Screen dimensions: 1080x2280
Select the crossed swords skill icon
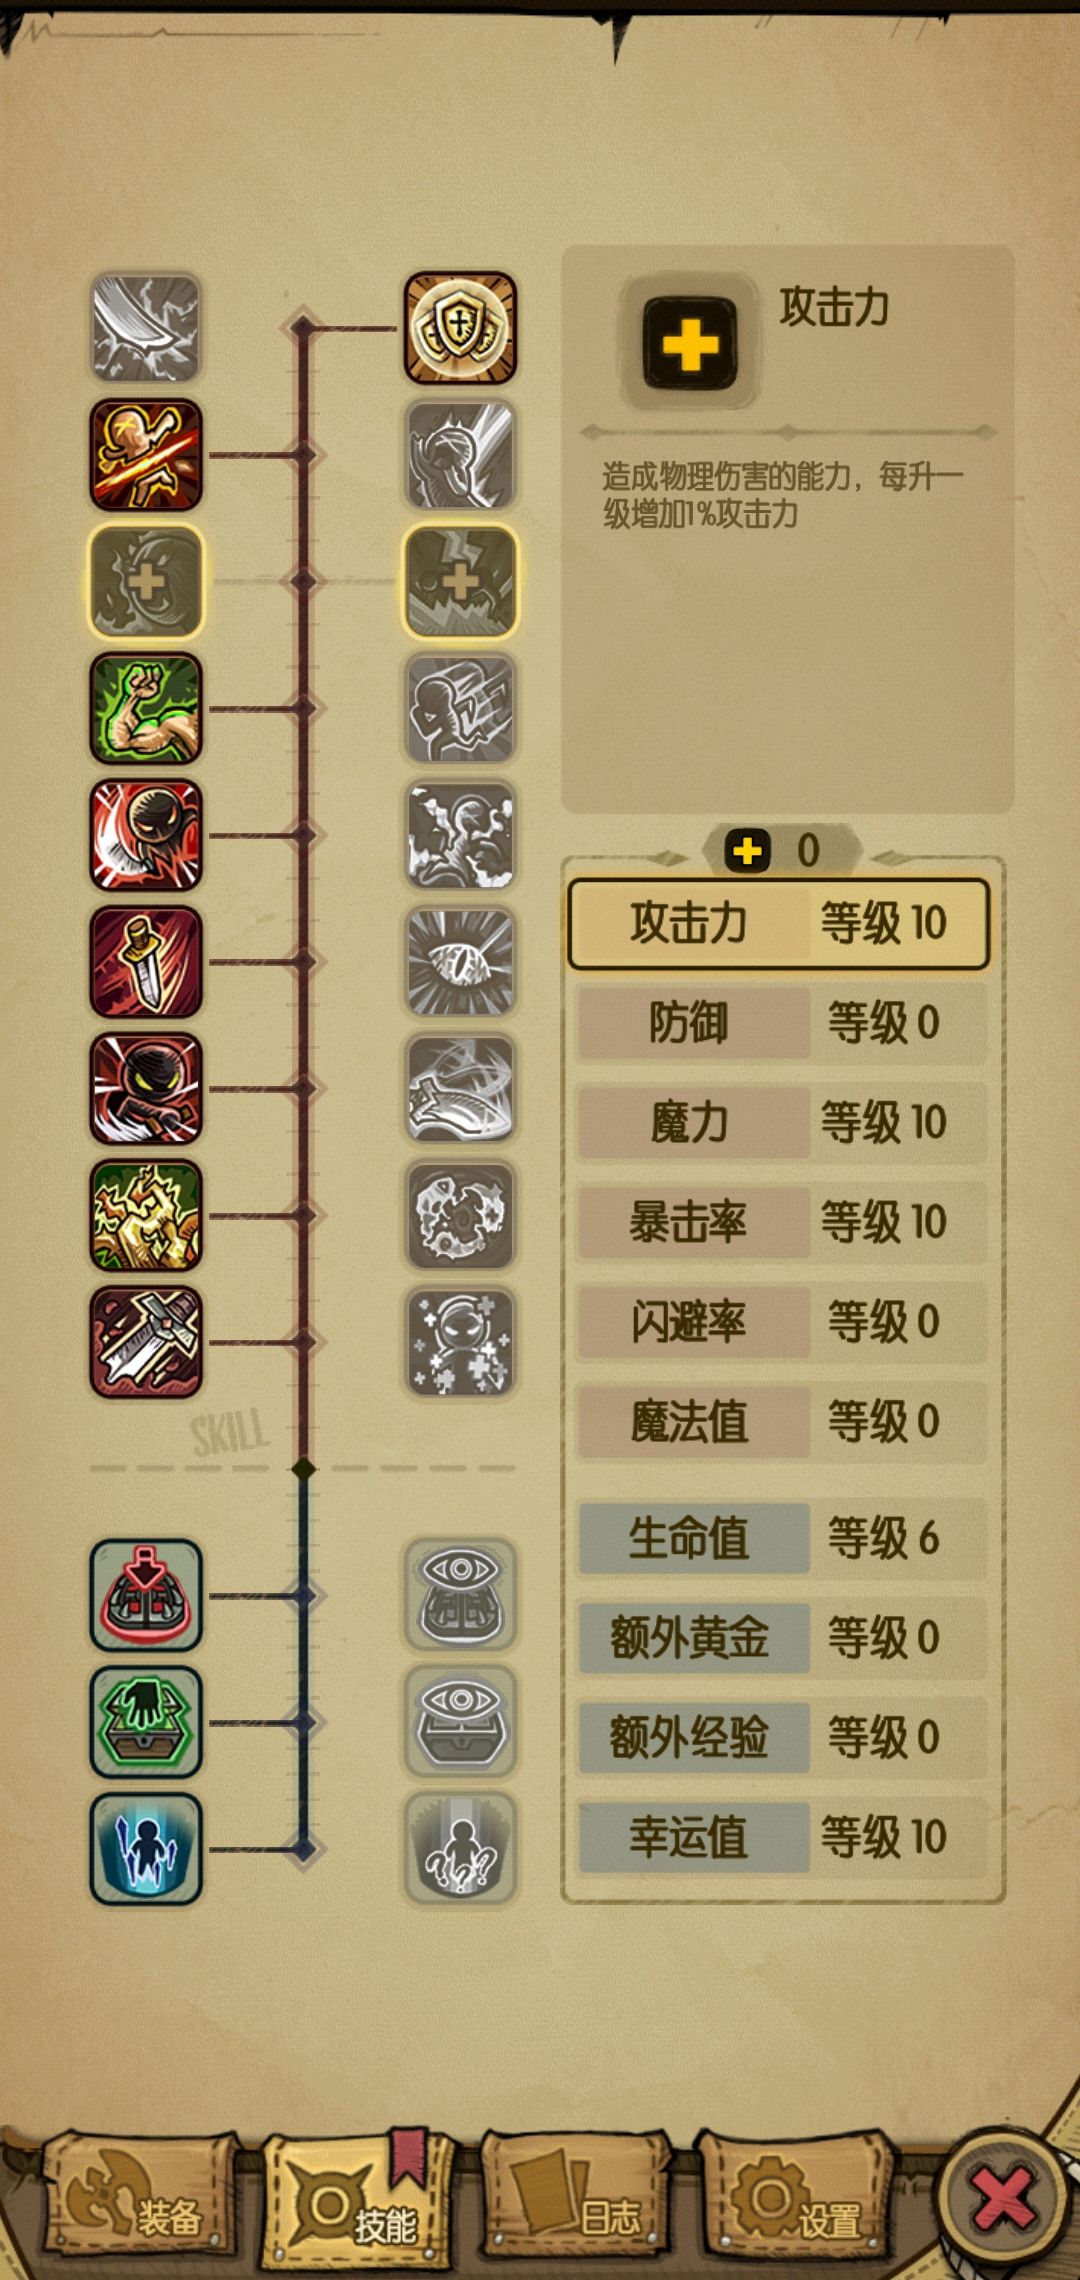click(x=146, y=1342)
